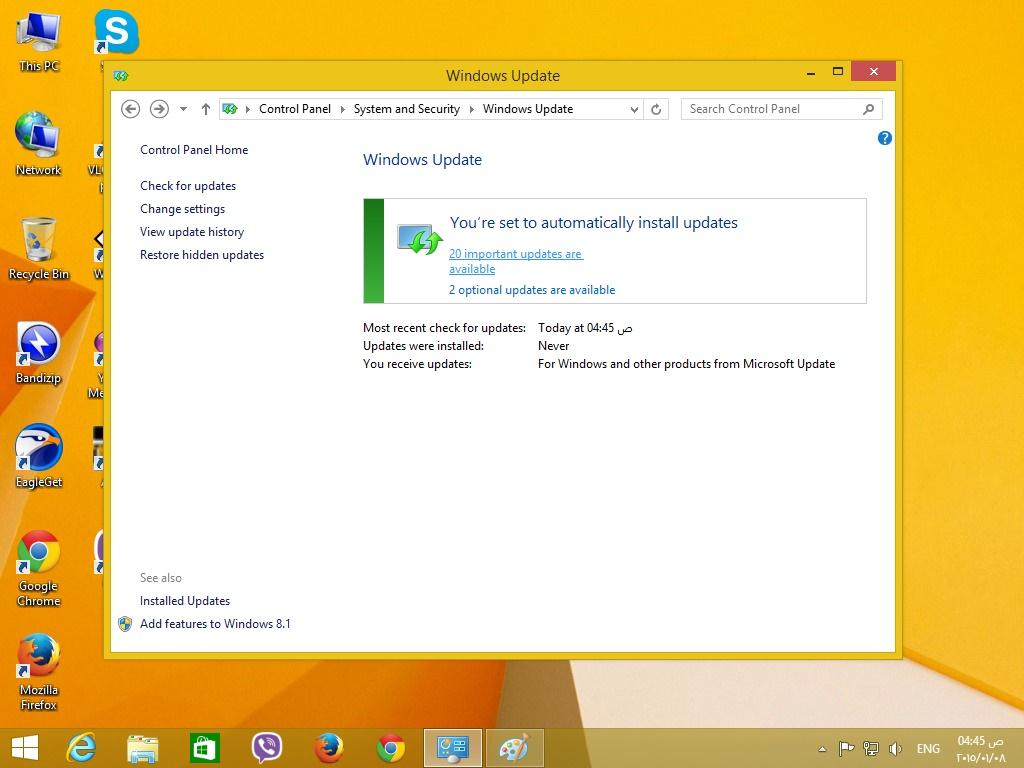Open Change settings
Screen dimensions: 1024x768
(182, 209)
